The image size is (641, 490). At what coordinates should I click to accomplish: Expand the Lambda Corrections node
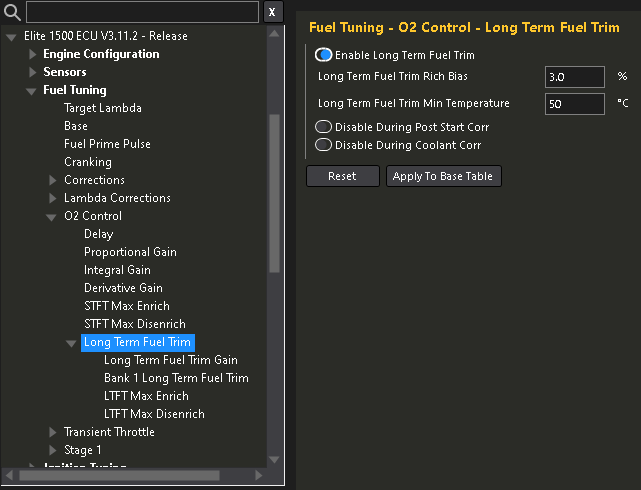pos(53,198)
